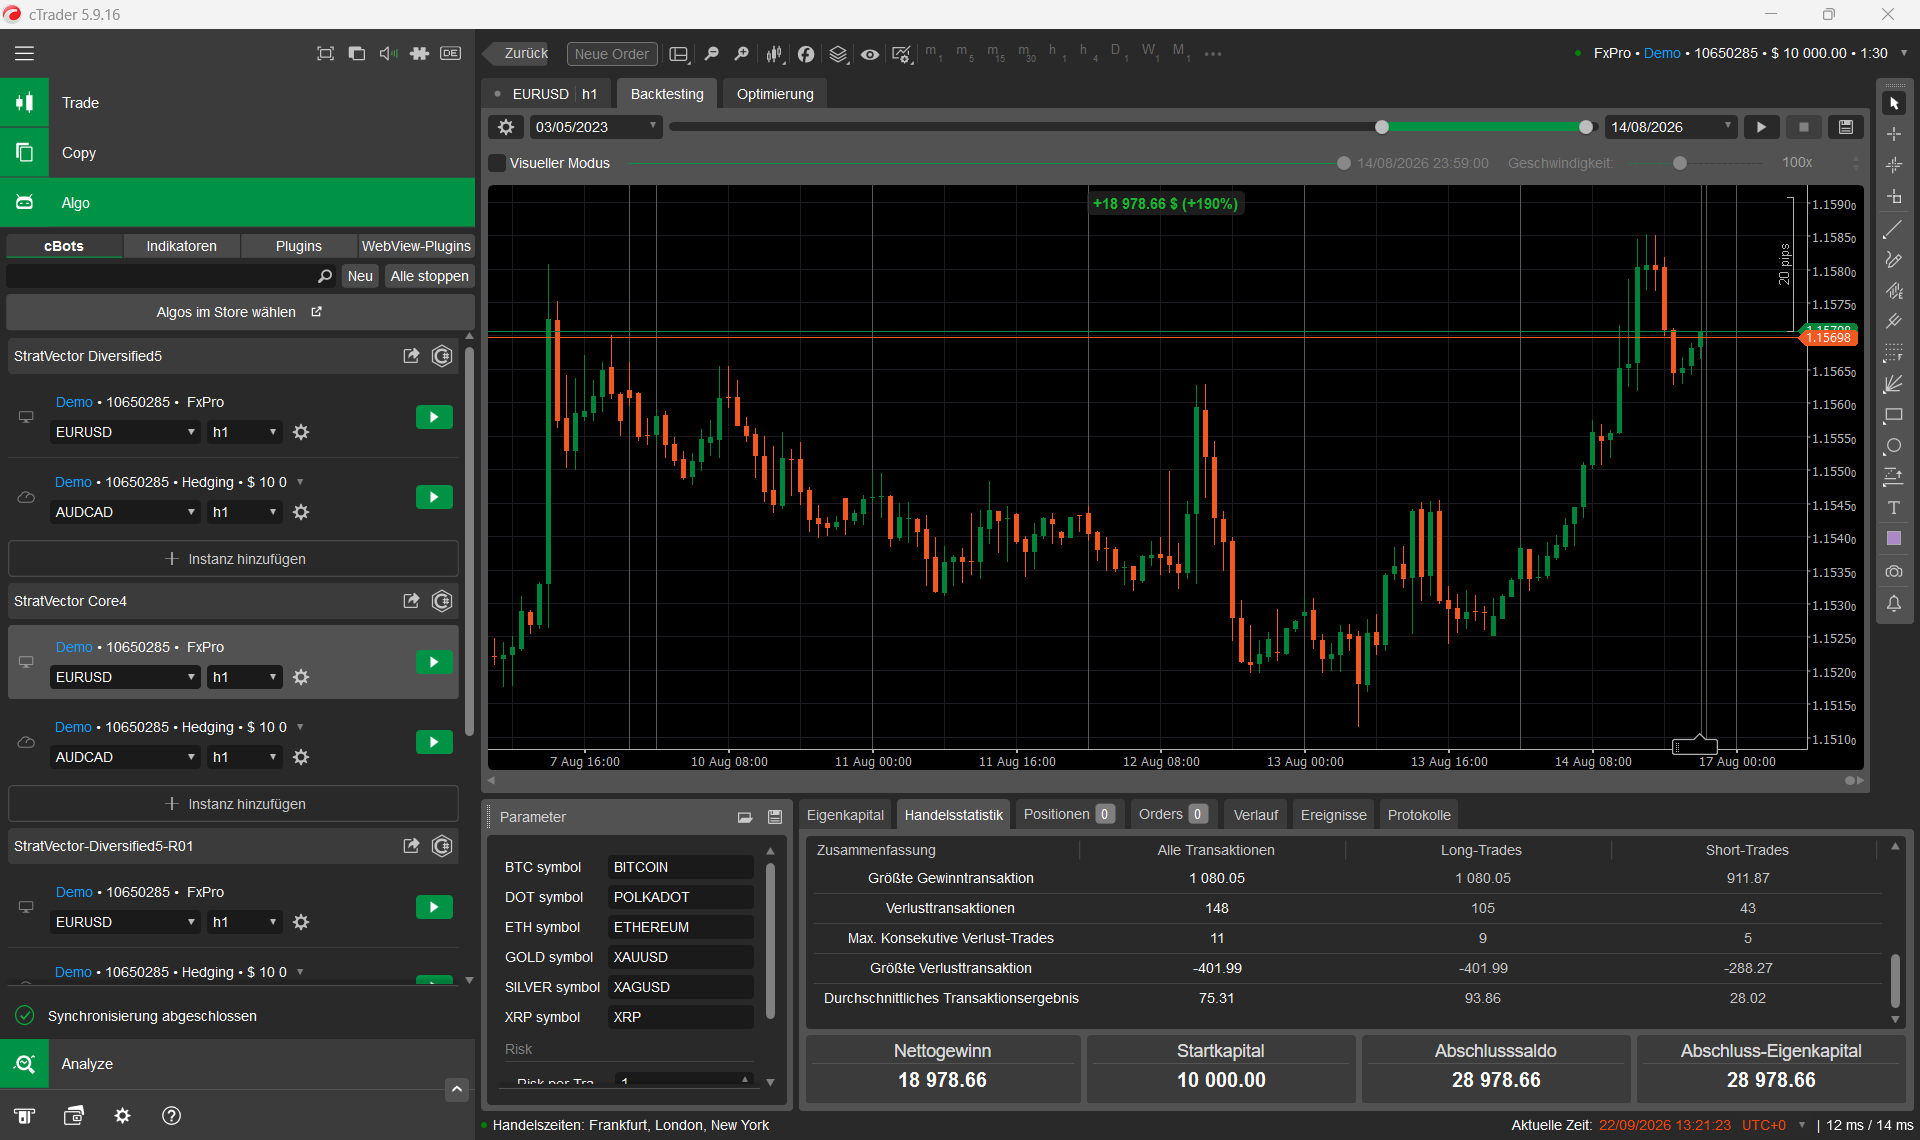Run StratVector Diversified5 EURUSD instance
The height and width of the screenshot is (1140, 1920).
(x=434, y=417)
